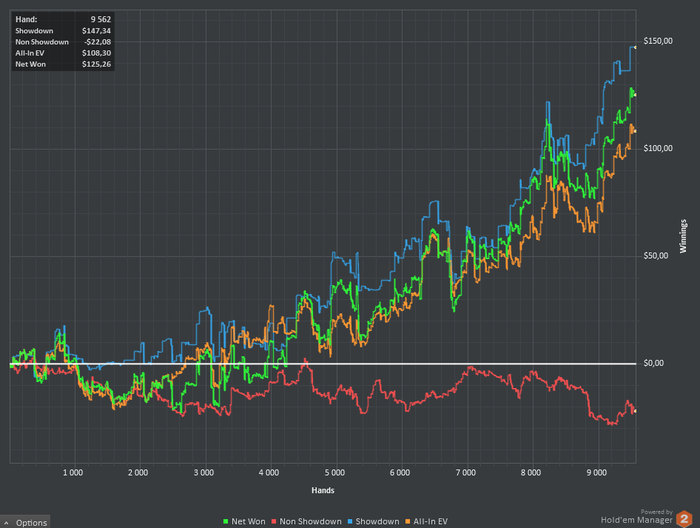Click the red Non Showdown legend swatch

click(274, 521)
